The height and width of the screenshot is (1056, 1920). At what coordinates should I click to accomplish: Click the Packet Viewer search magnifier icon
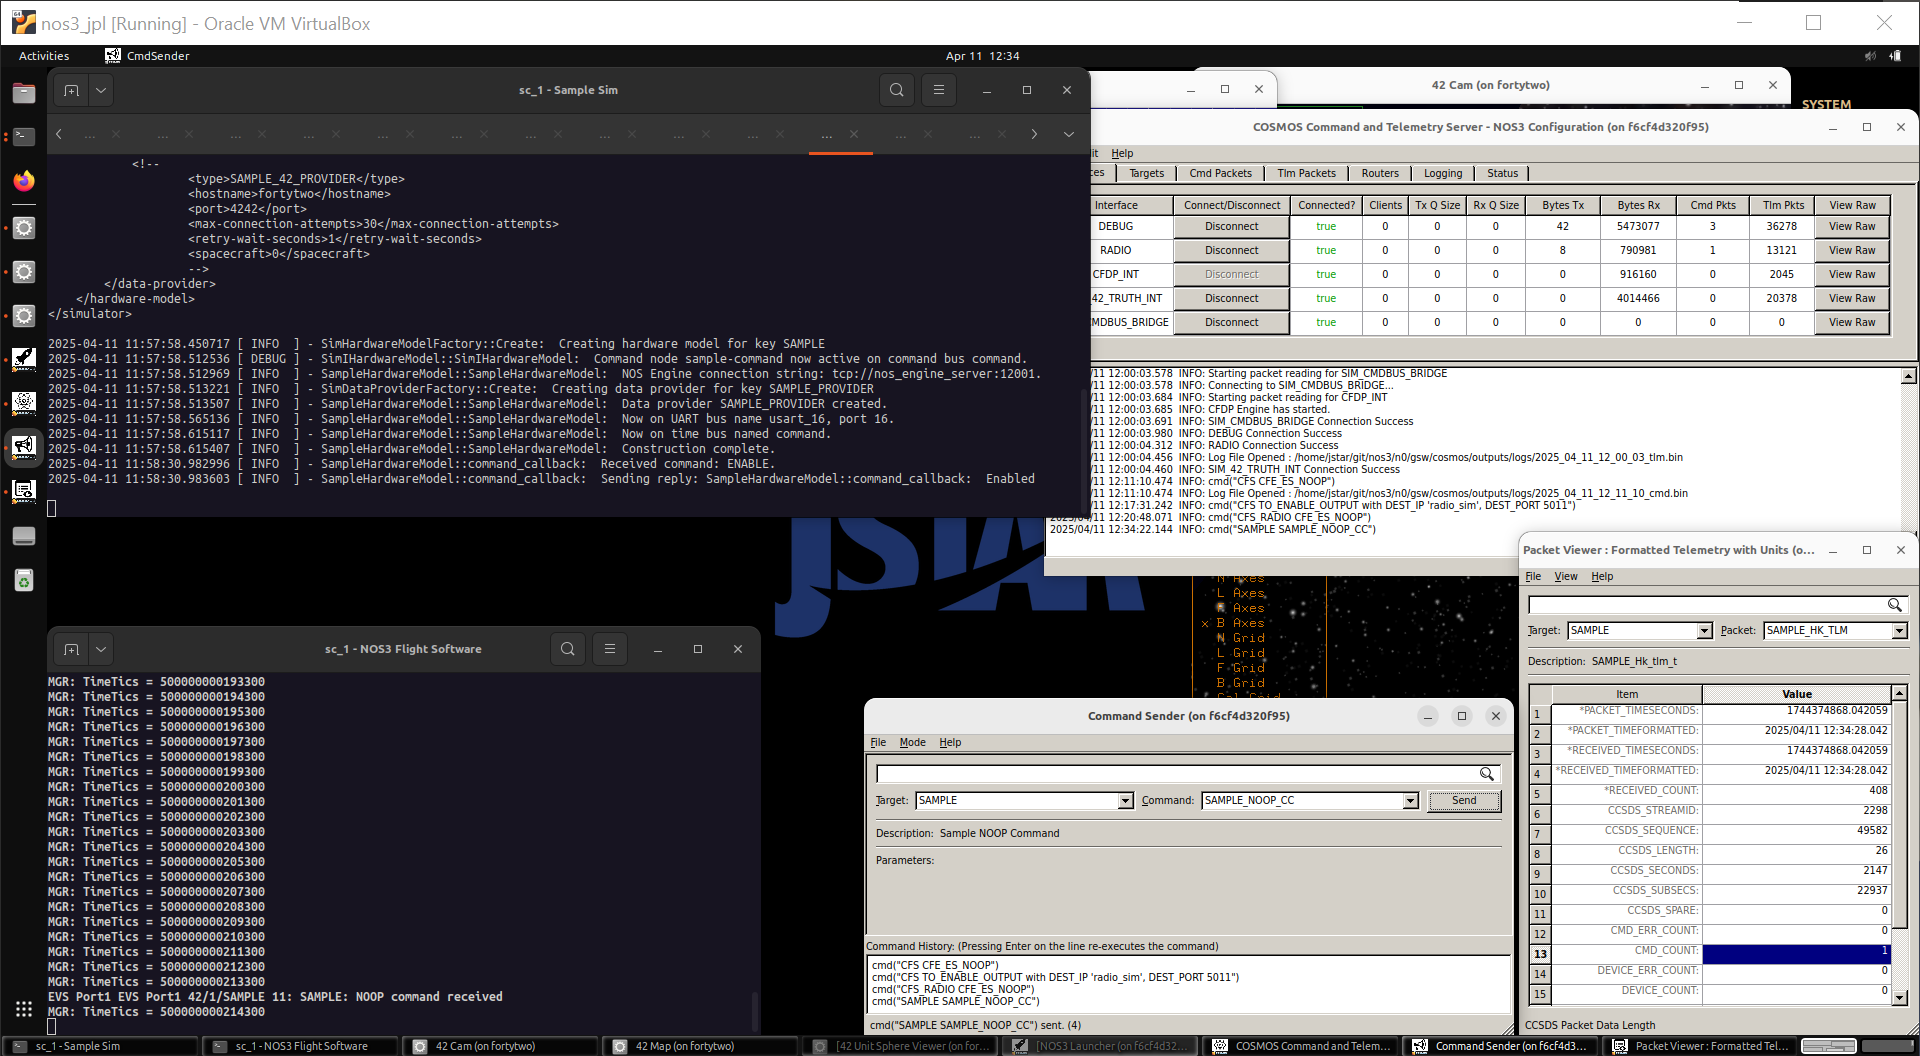point(1894,605)
